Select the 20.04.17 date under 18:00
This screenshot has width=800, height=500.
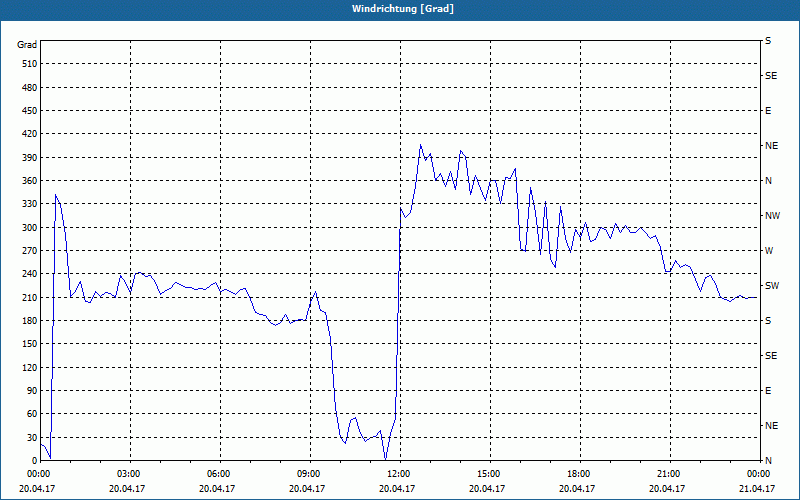tap(577, 488)
